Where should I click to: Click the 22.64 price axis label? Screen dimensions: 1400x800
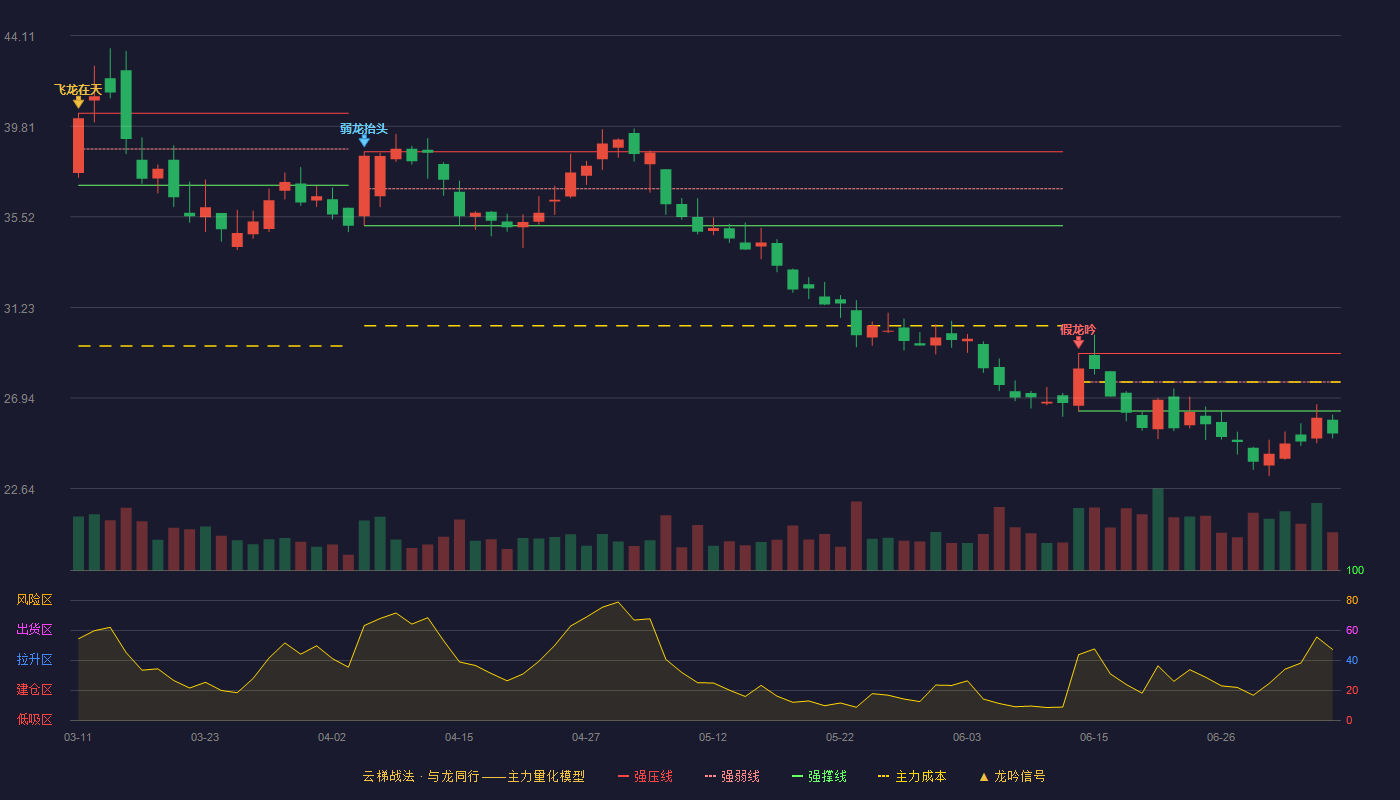19,490
